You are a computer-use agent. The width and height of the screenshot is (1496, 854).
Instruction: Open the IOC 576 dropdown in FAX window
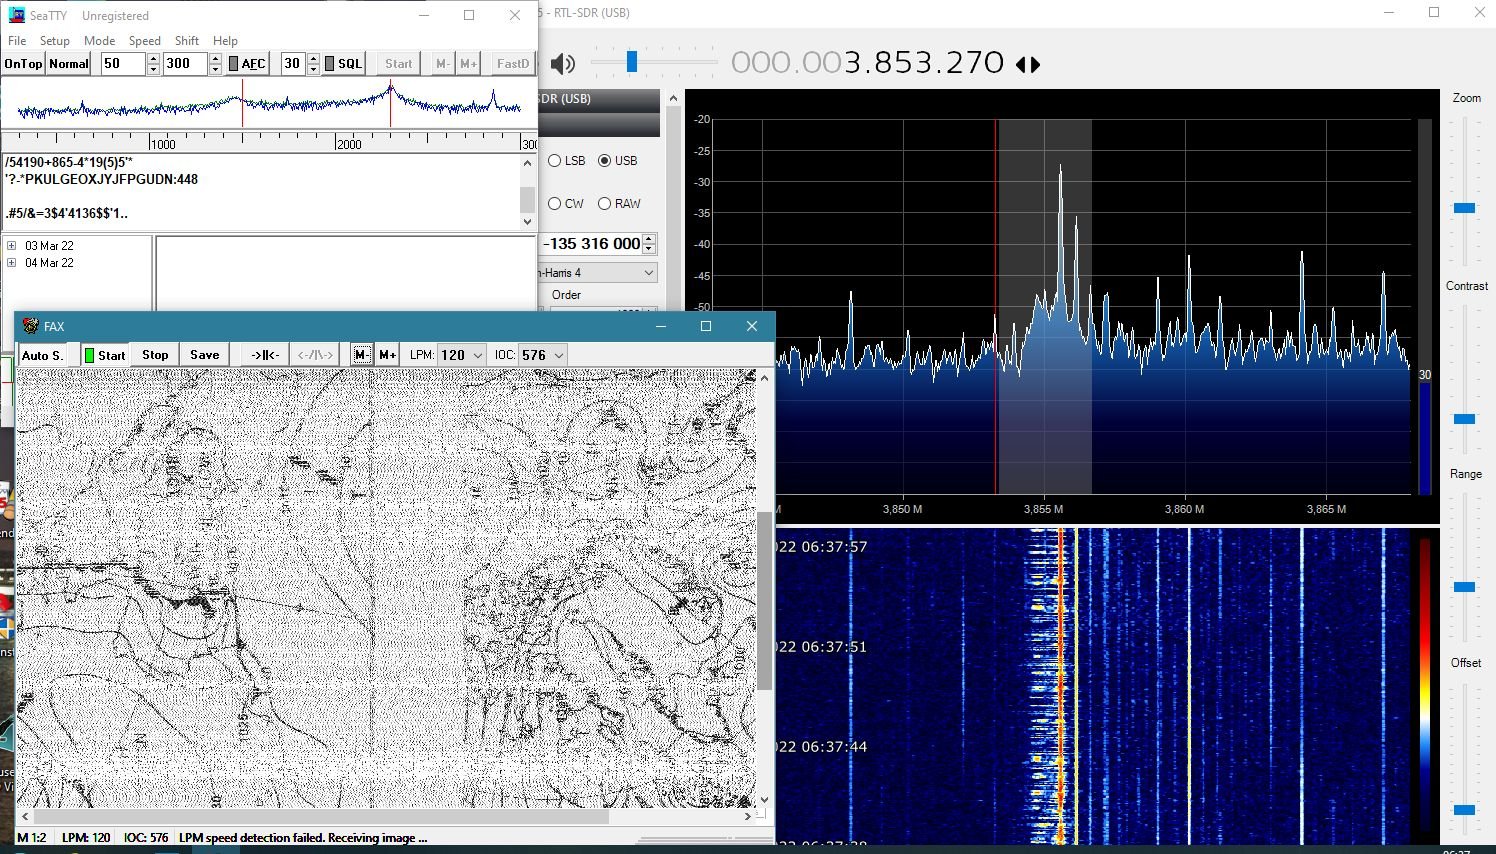543,355
